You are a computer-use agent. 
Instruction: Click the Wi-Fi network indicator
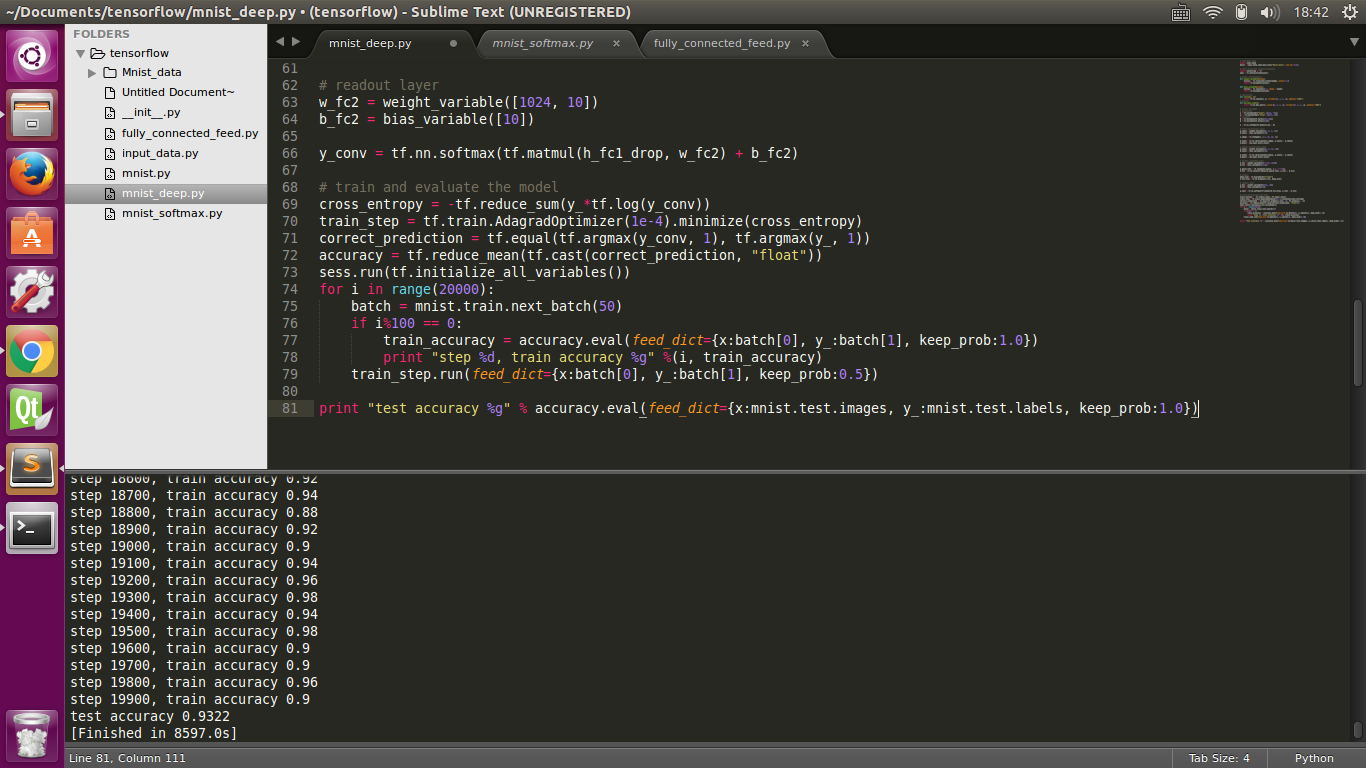(x=1213, y=12)
